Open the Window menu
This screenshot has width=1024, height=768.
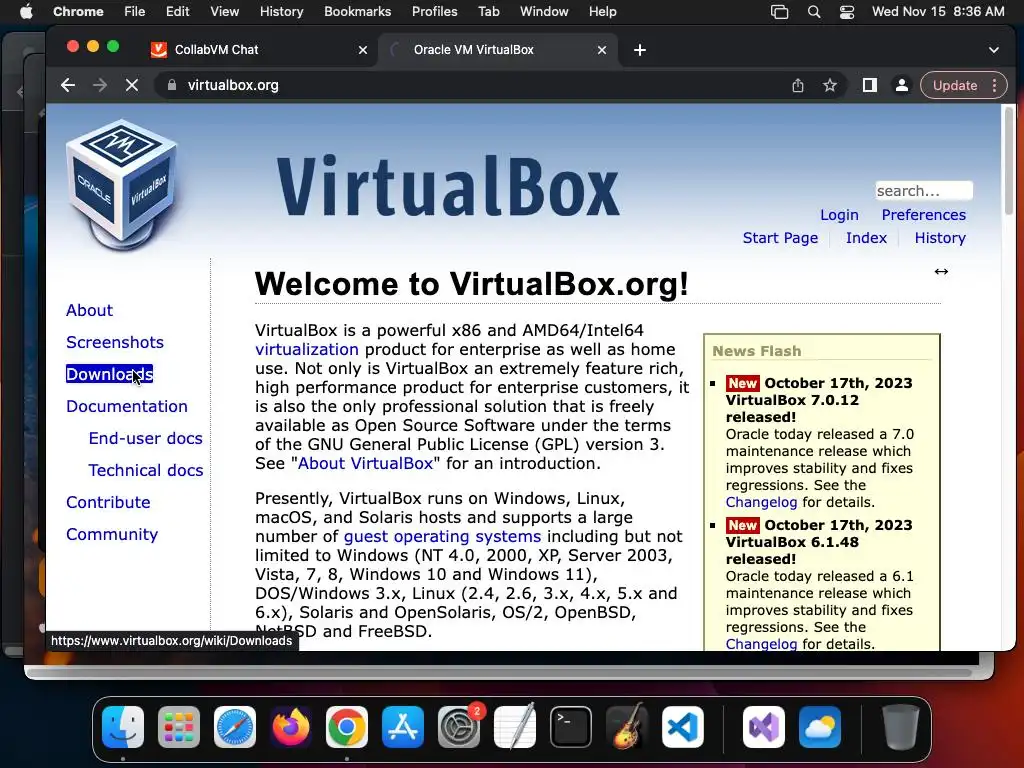(x=544, y=12)
